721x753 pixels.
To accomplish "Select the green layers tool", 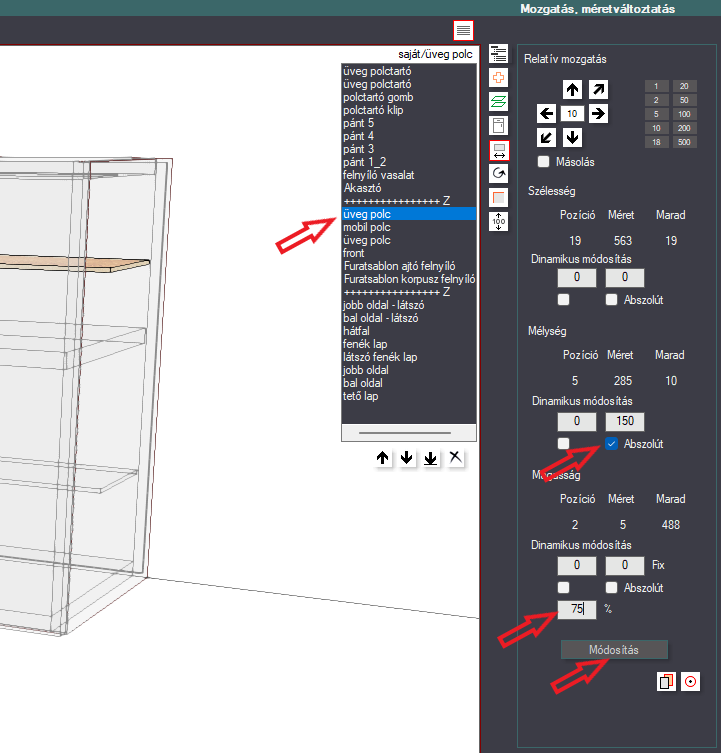I will point(499,101).
